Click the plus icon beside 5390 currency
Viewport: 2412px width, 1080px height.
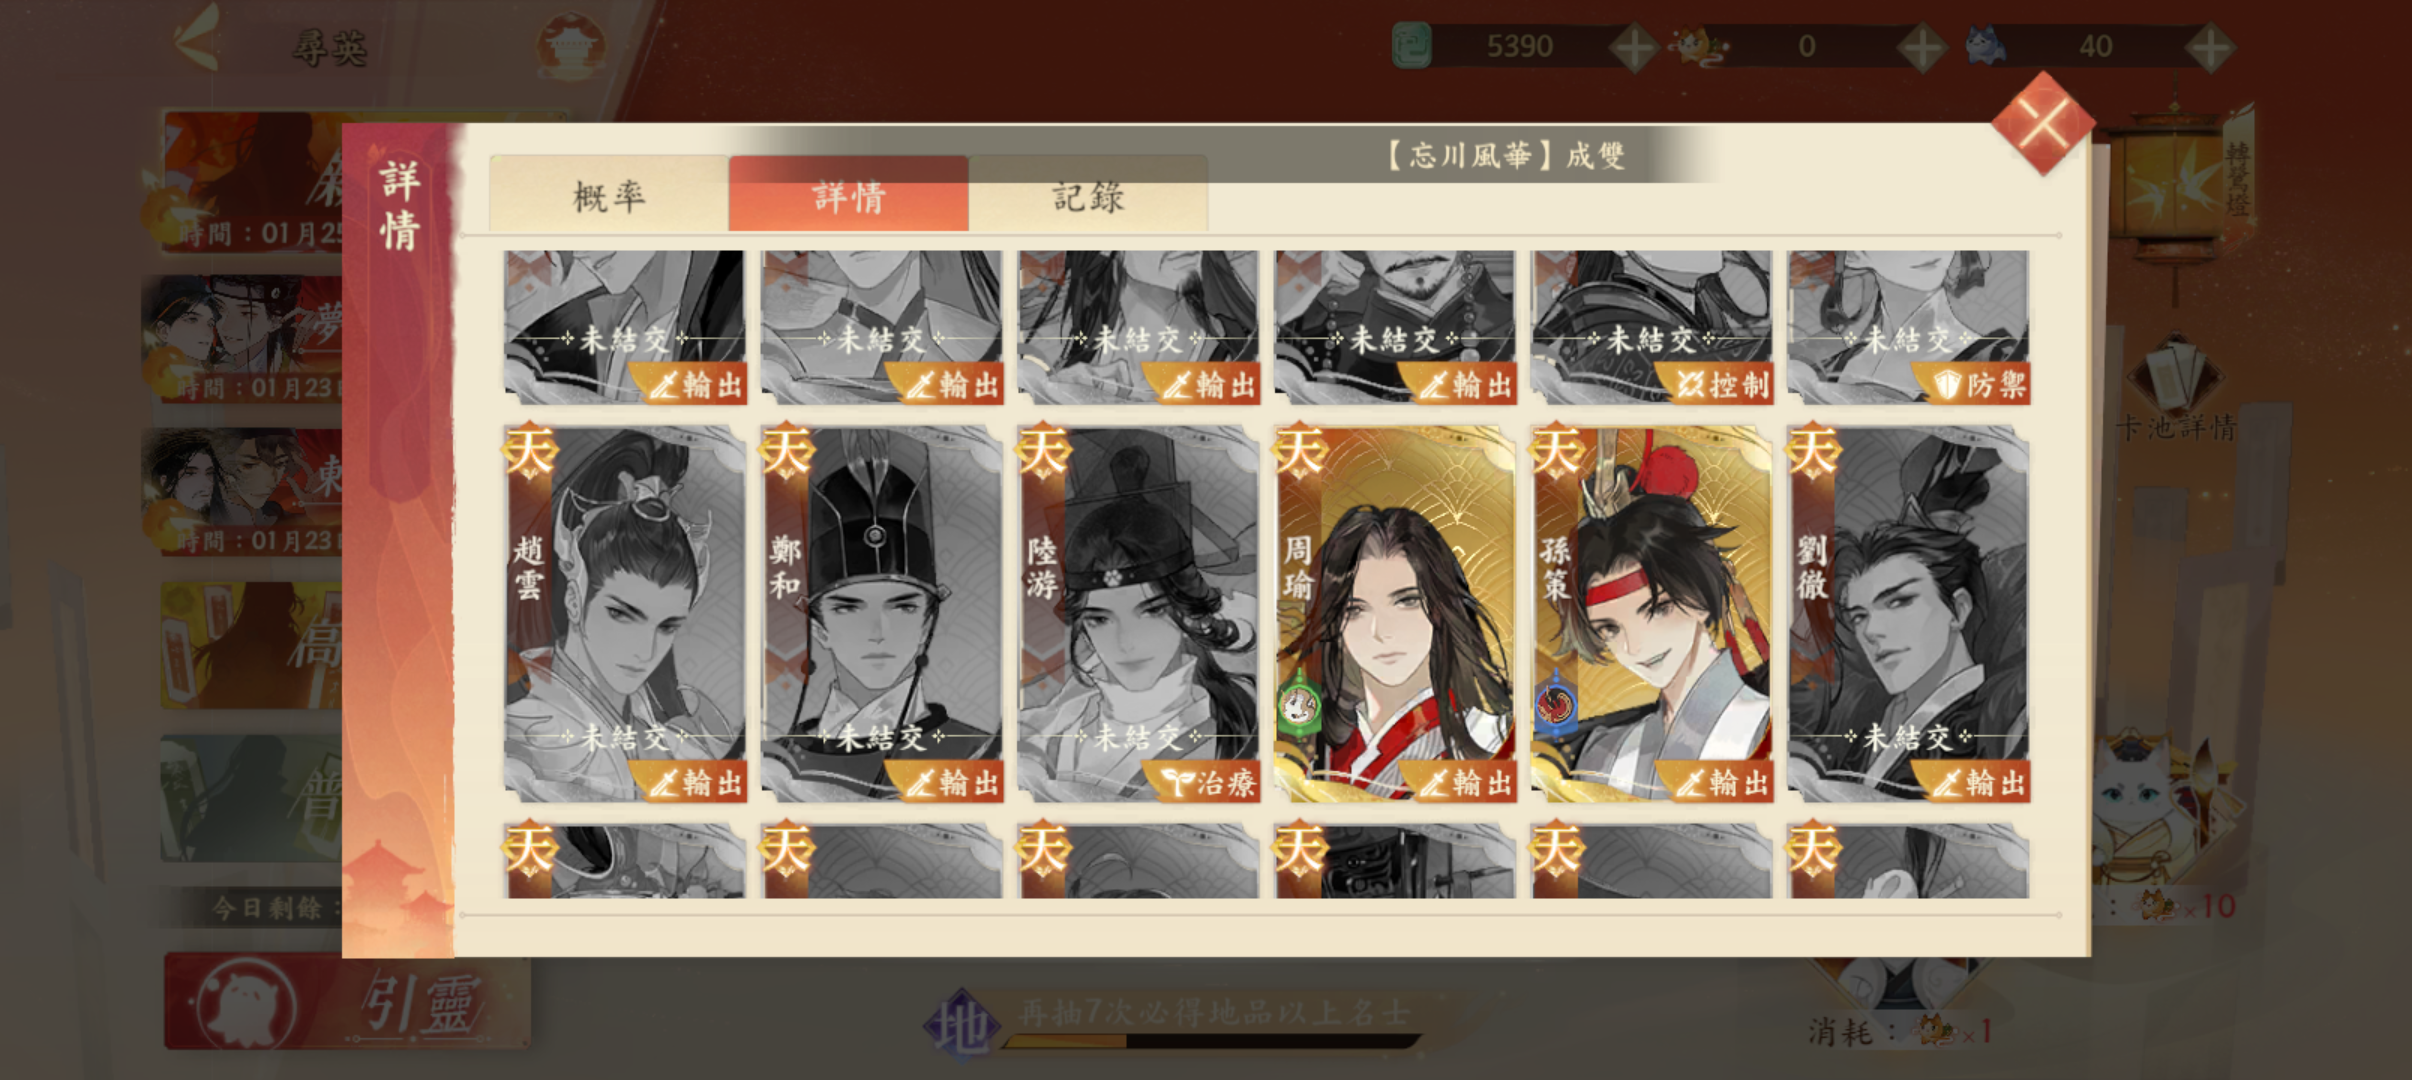point(1633,47)
